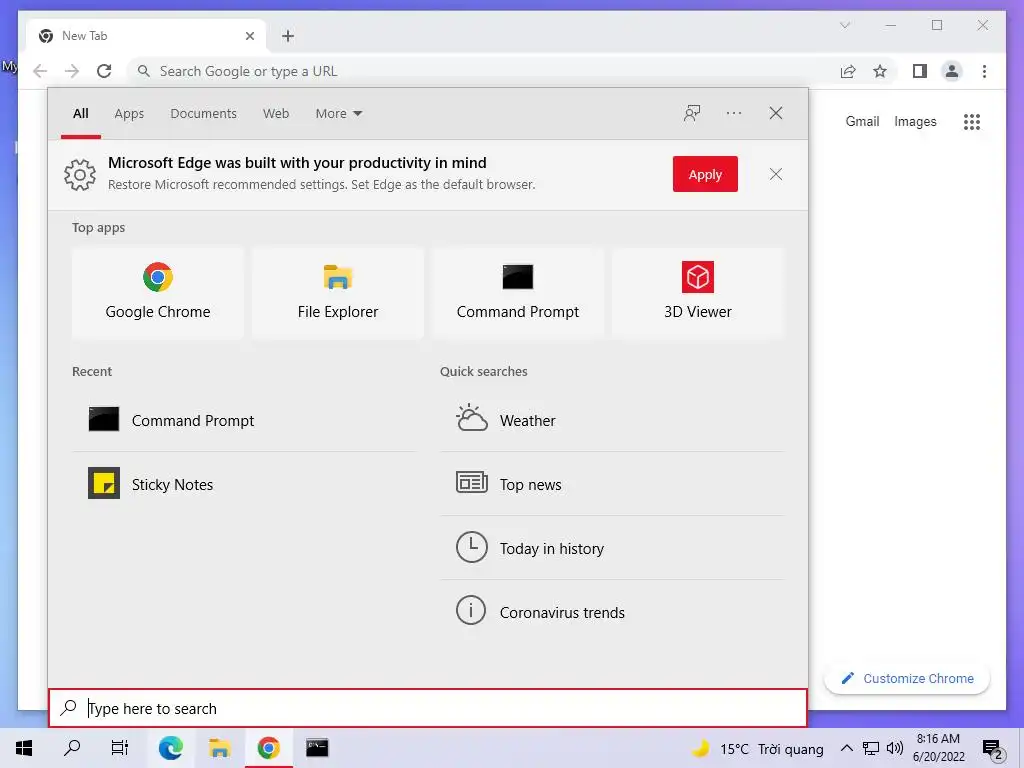The width and height of the screenshot is (1024, 768).
Task: Open Chrome three-dot menu
Action: point(984,71)
